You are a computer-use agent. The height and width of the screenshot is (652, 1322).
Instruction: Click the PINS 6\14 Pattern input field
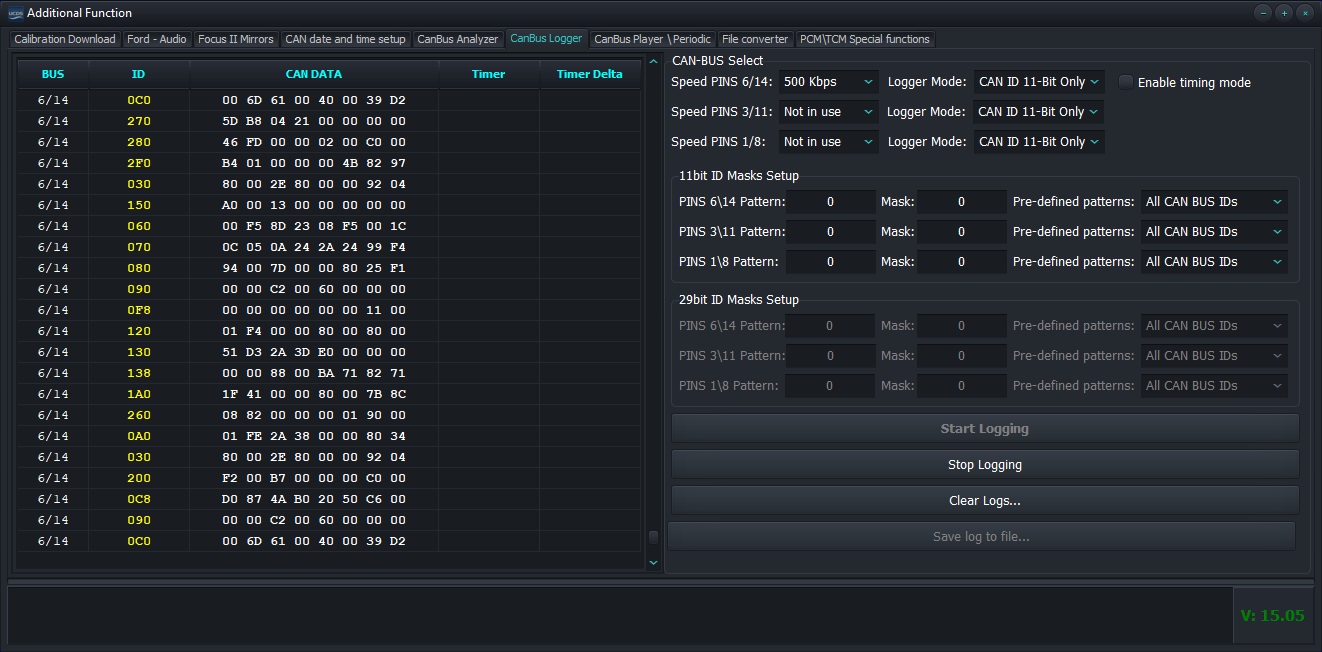830,202
